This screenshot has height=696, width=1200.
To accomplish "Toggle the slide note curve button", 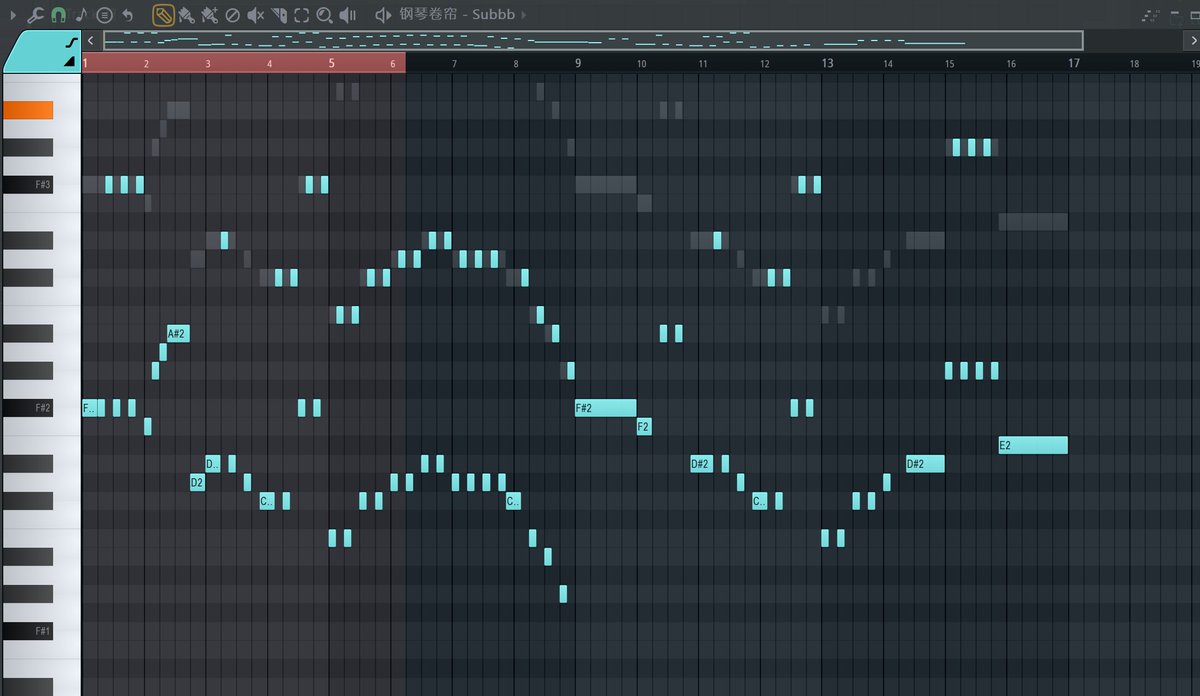I will click(71, 42).
